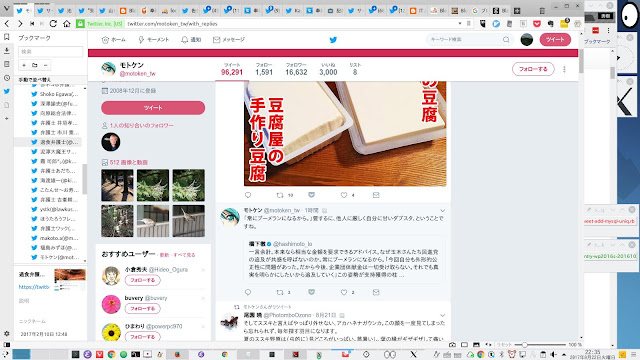Send tofu tweet via direct message icon
This screenshot has height=360, width=640.
point(376,195)
